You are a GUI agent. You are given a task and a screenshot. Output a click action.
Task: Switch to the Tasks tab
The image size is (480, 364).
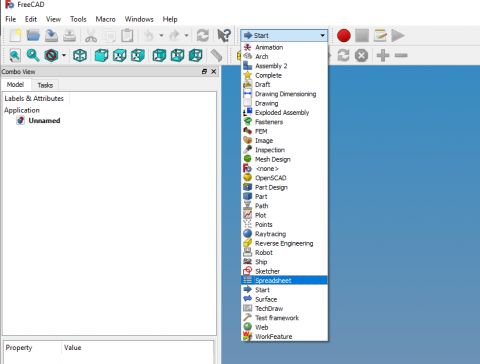point(45,85)
